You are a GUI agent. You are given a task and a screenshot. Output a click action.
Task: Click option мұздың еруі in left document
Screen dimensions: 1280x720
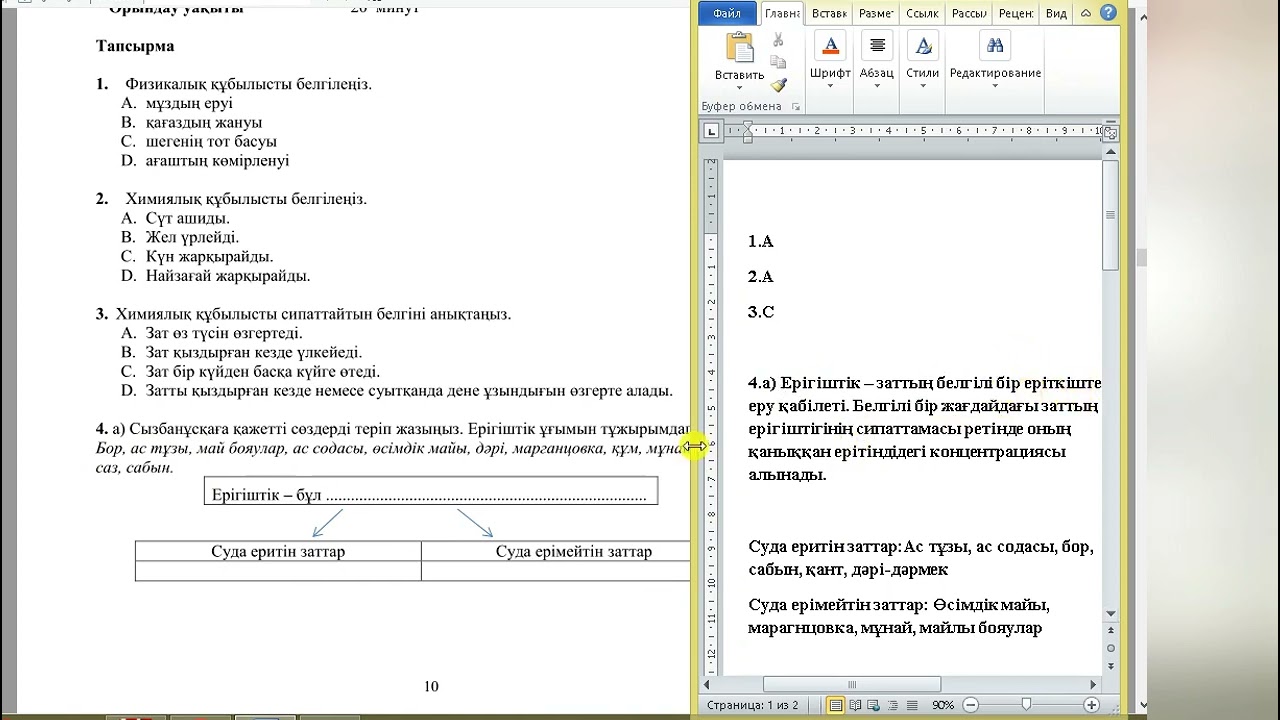(x=189, y=103)
